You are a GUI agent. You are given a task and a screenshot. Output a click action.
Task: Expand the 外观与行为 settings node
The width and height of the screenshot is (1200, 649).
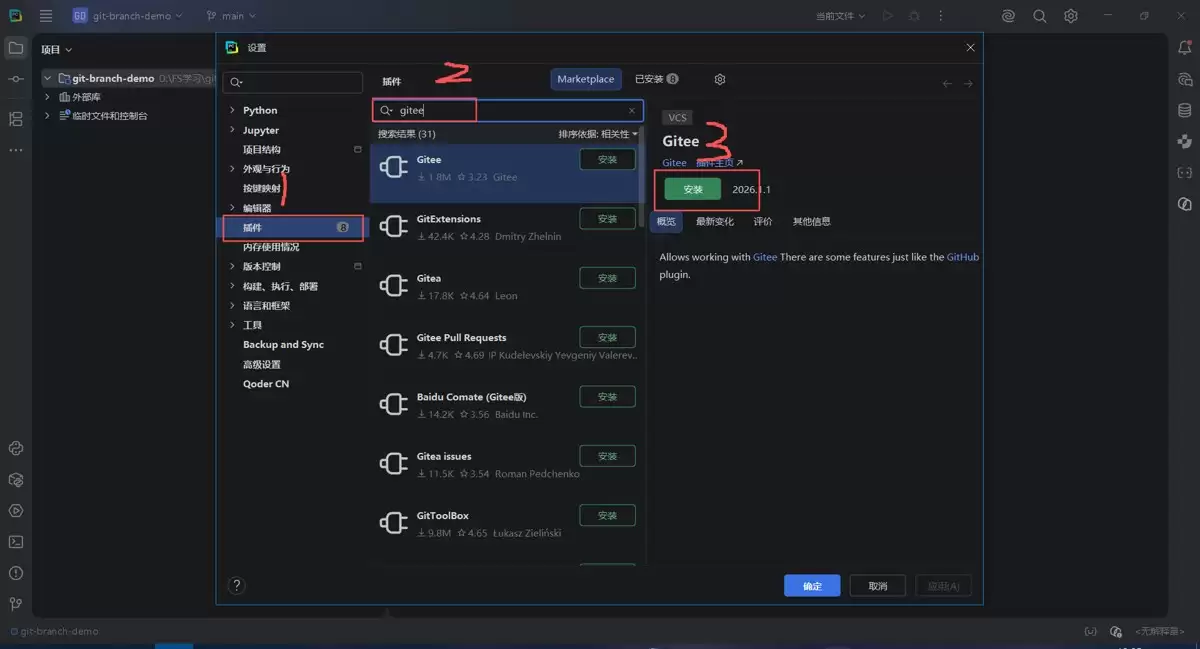click(x=232, y=169)
